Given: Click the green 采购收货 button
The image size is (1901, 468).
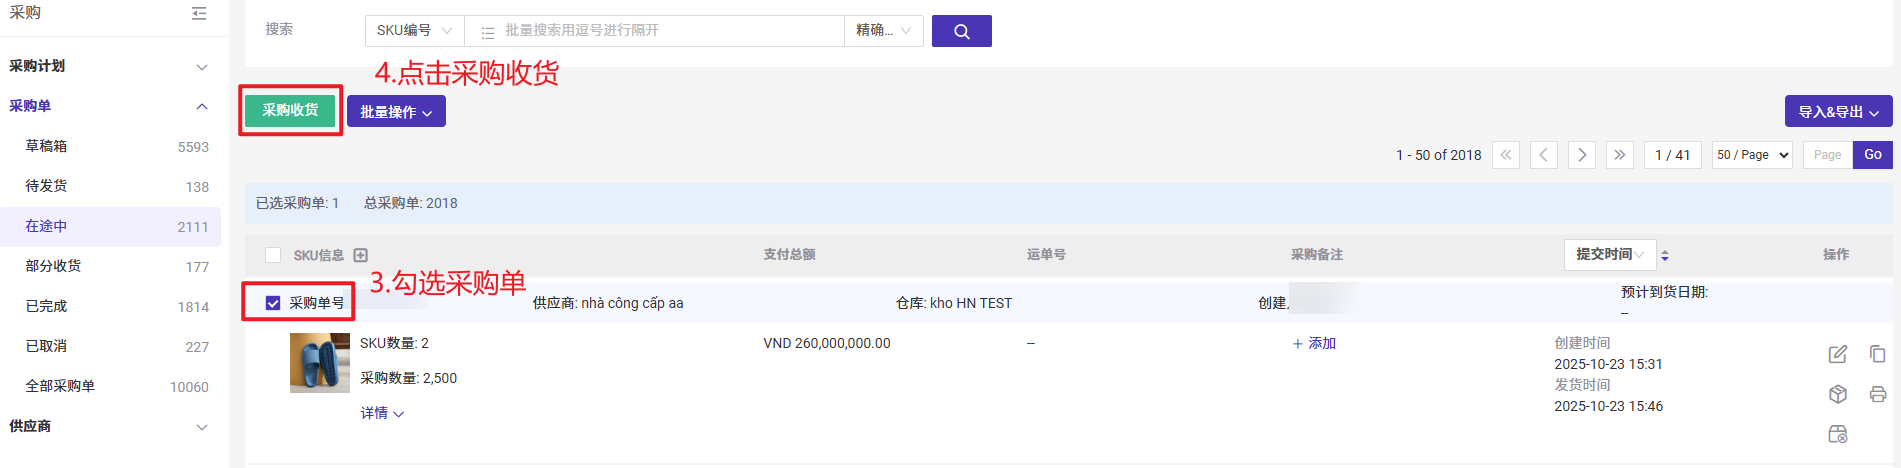Looking at the screenshot, I should click(x=290, y=110).
